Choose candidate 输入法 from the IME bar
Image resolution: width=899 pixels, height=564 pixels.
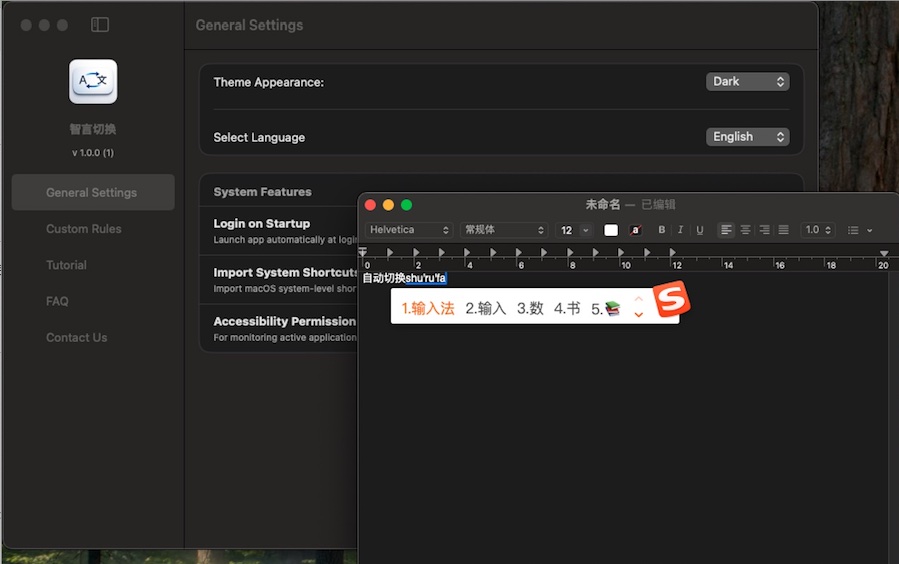(428, 308)
